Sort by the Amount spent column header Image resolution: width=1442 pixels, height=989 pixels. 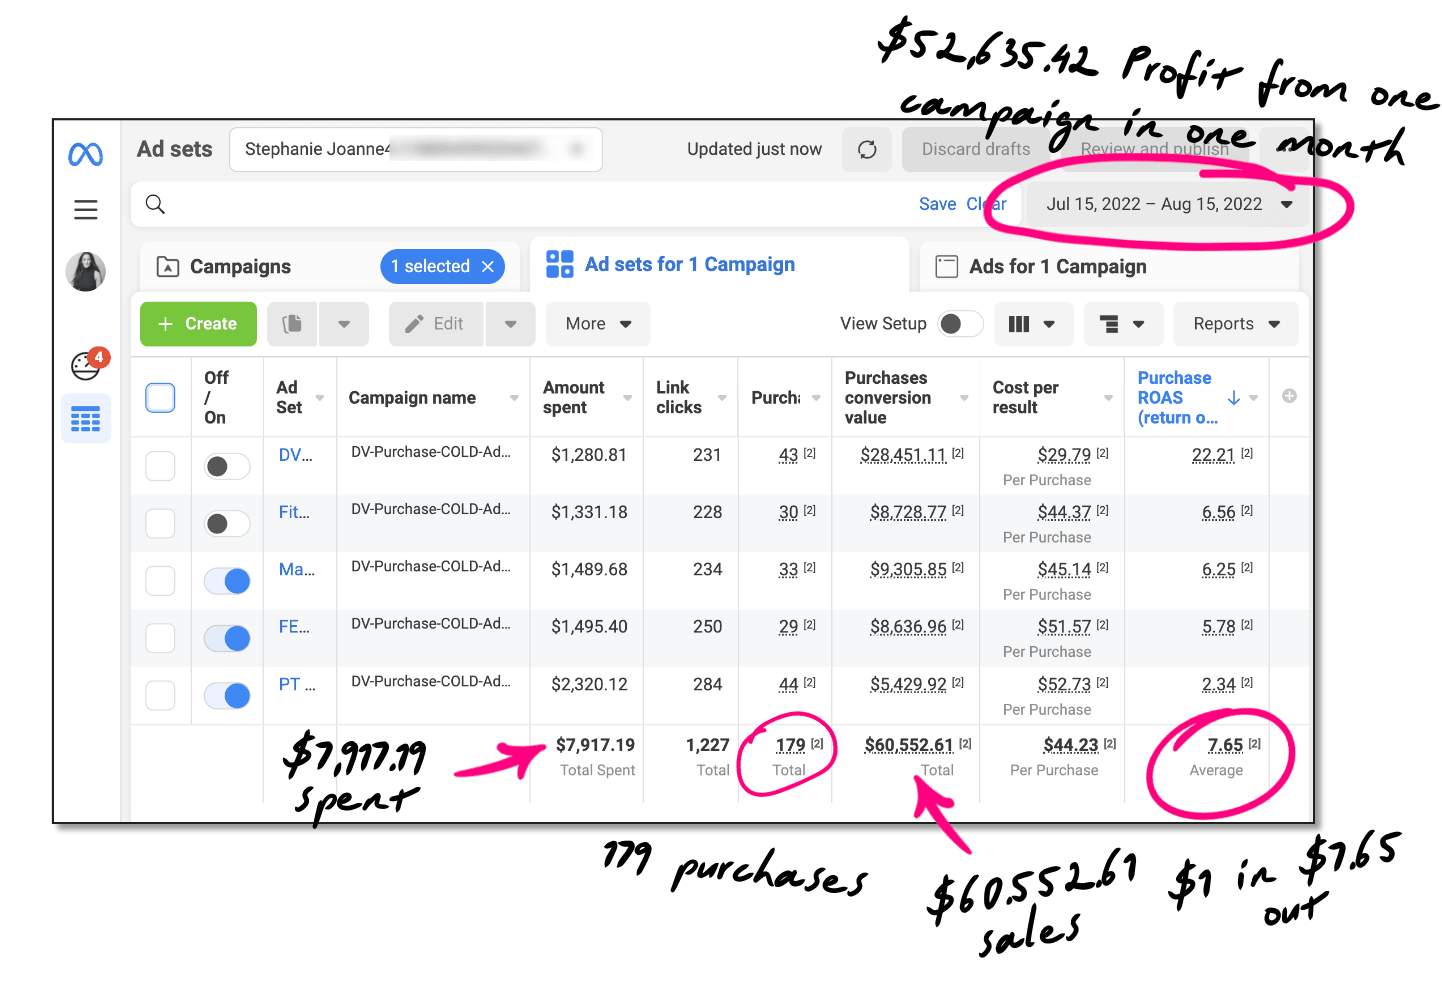point(574,398)
